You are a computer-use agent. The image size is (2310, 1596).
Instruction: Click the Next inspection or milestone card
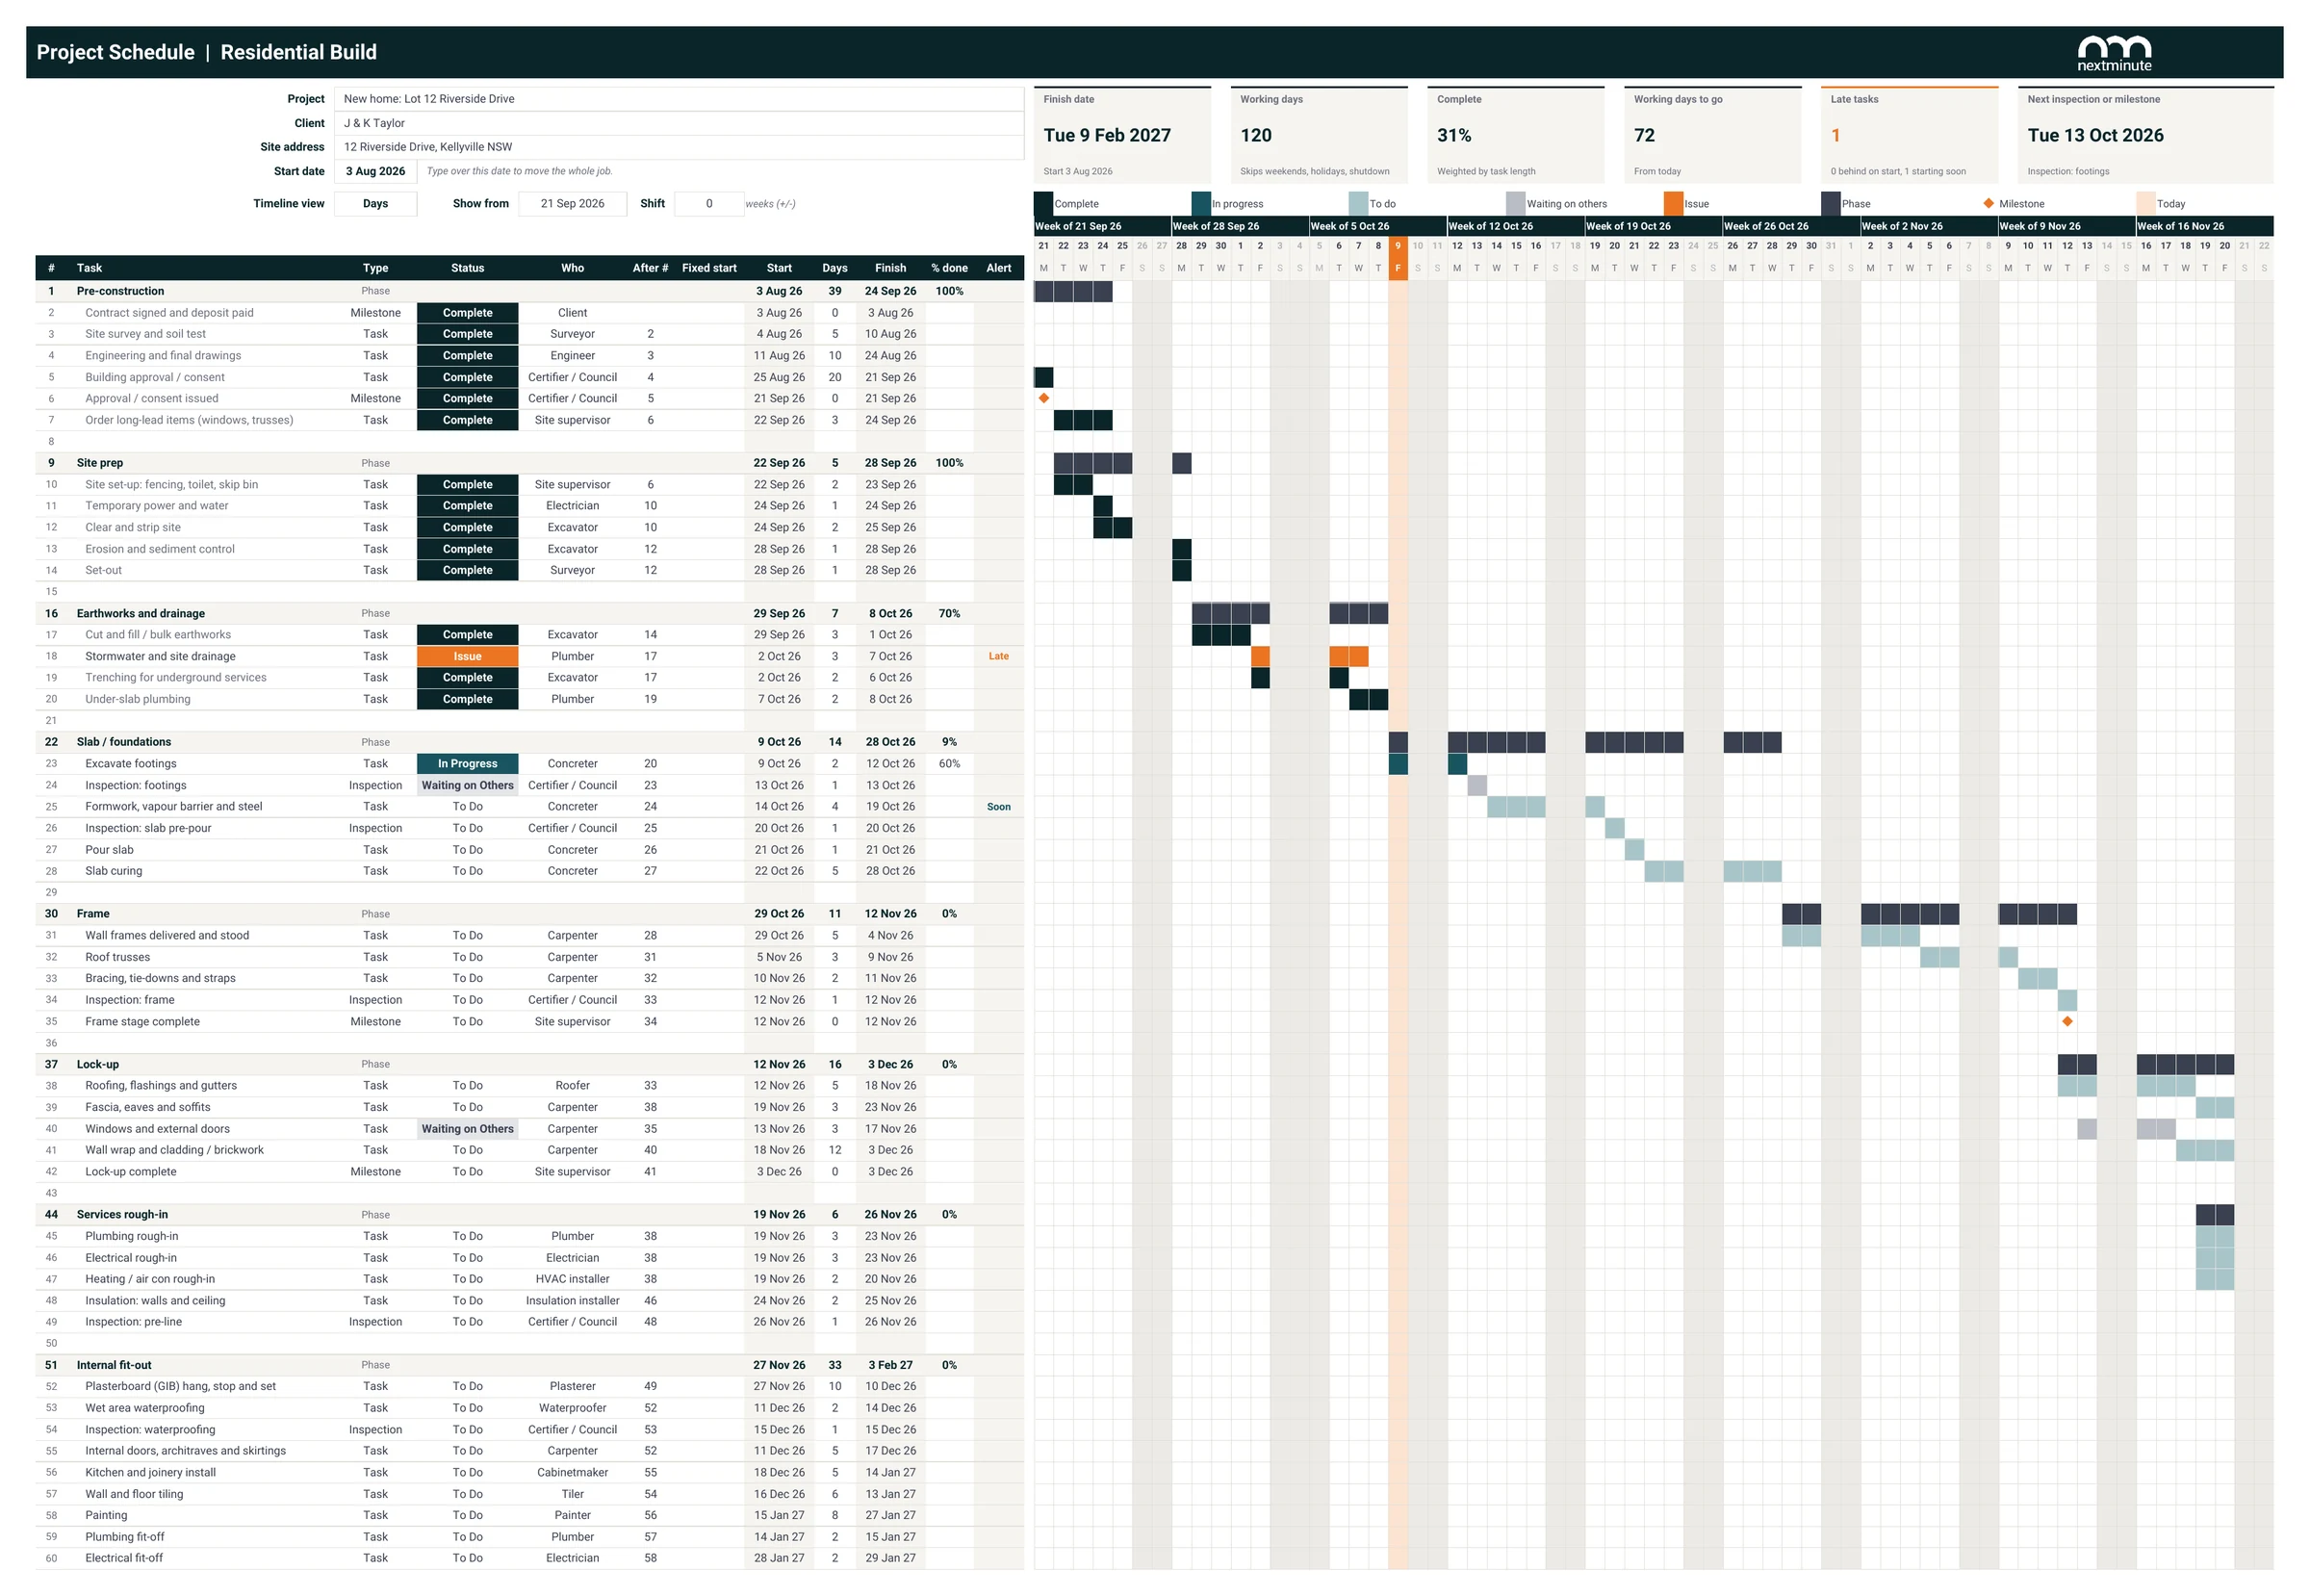pos(2145,135)
